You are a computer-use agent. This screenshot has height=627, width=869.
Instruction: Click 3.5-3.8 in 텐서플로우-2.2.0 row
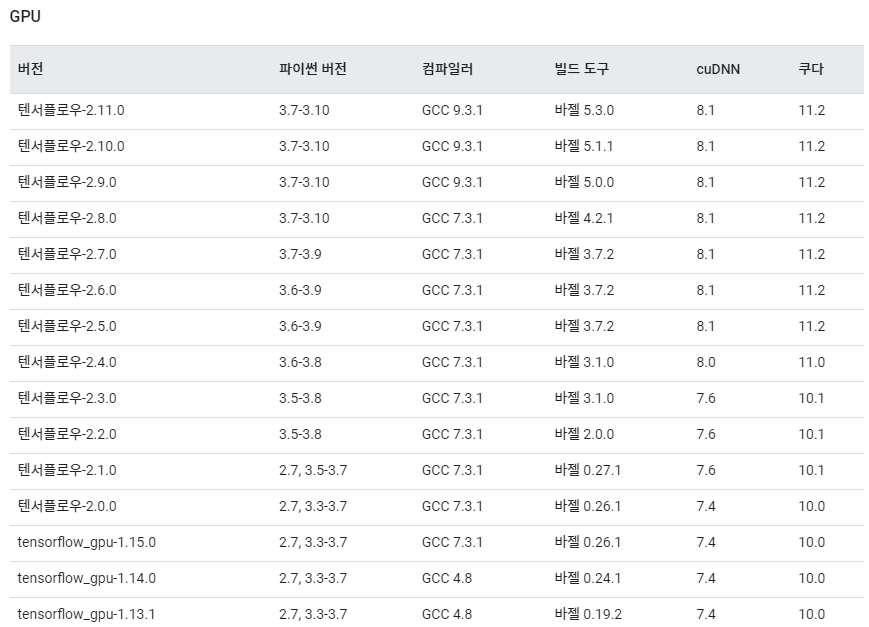tap(300, 434)
